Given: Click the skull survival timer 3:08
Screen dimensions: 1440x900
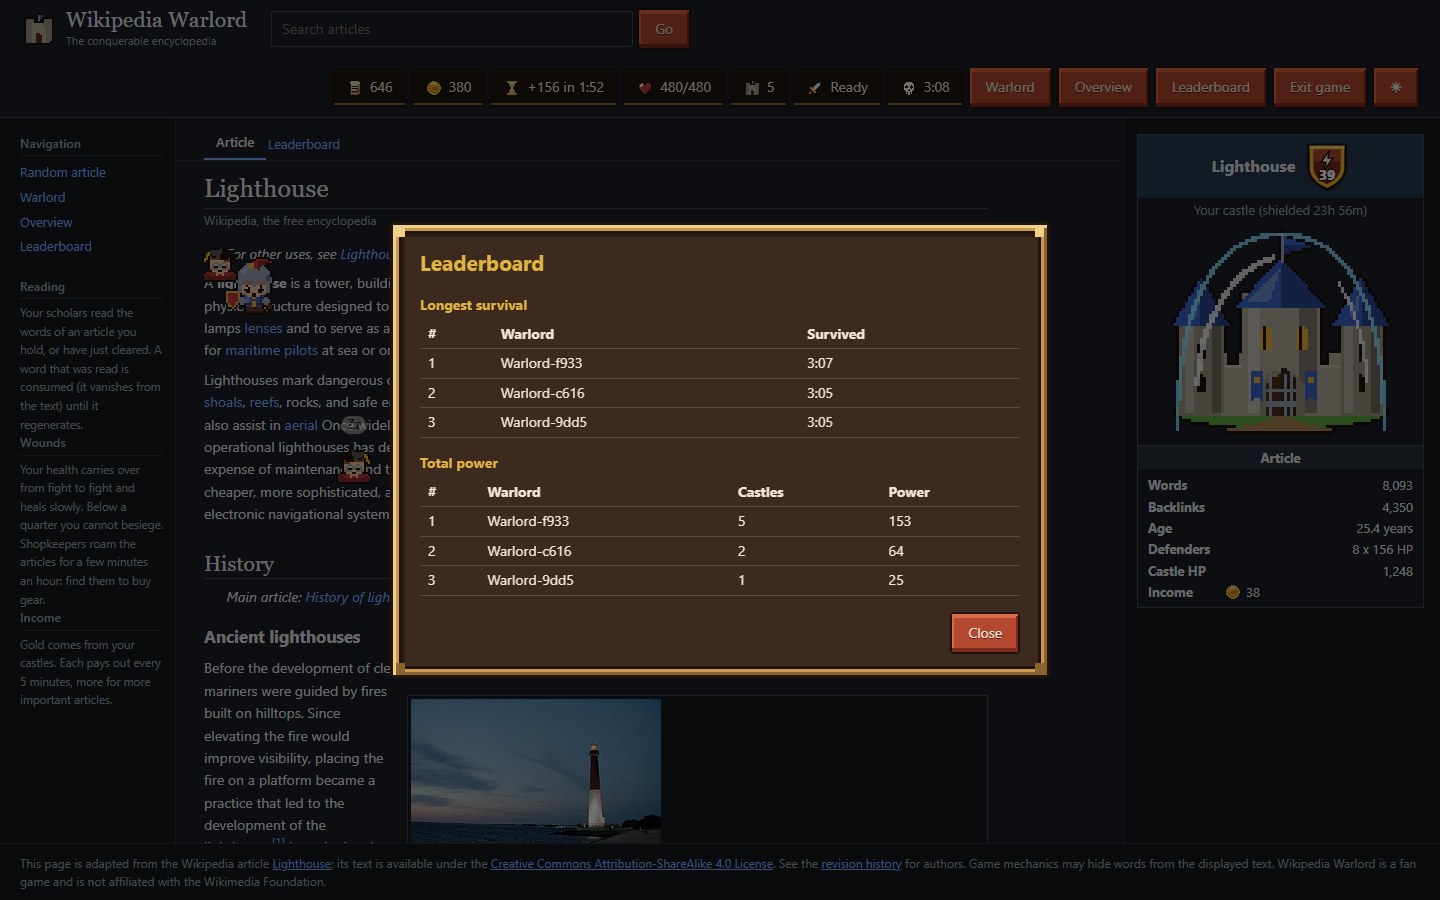Looking at the screenshot, I should 925,87.
